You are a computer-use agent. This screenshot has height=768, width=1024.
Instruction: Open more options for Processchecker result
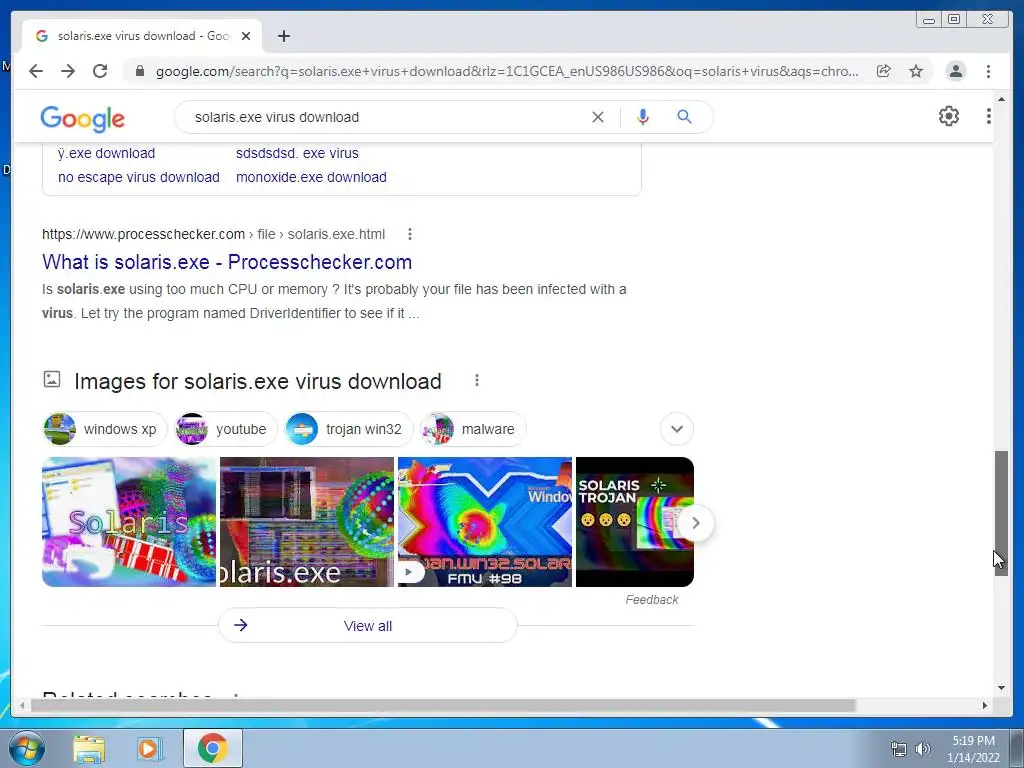point(409,234)
